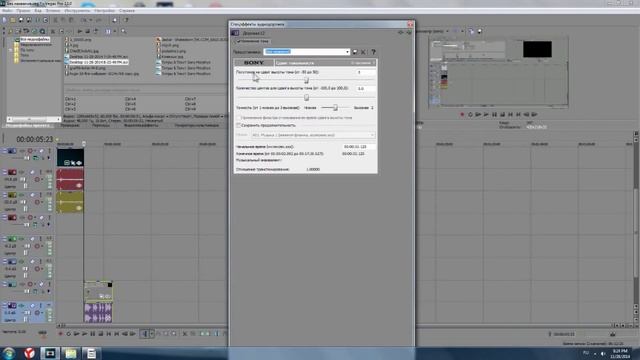
Task: Click the initial time input field
Action: tap(358, 147)
